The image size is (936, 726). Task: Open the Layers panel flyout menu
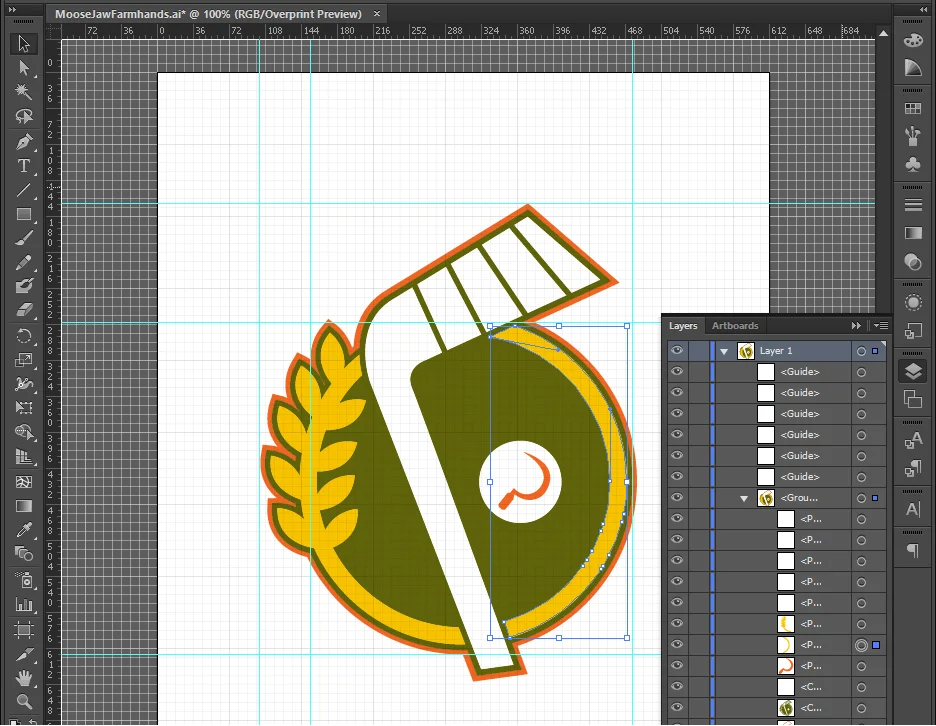(x=881, y=325)
